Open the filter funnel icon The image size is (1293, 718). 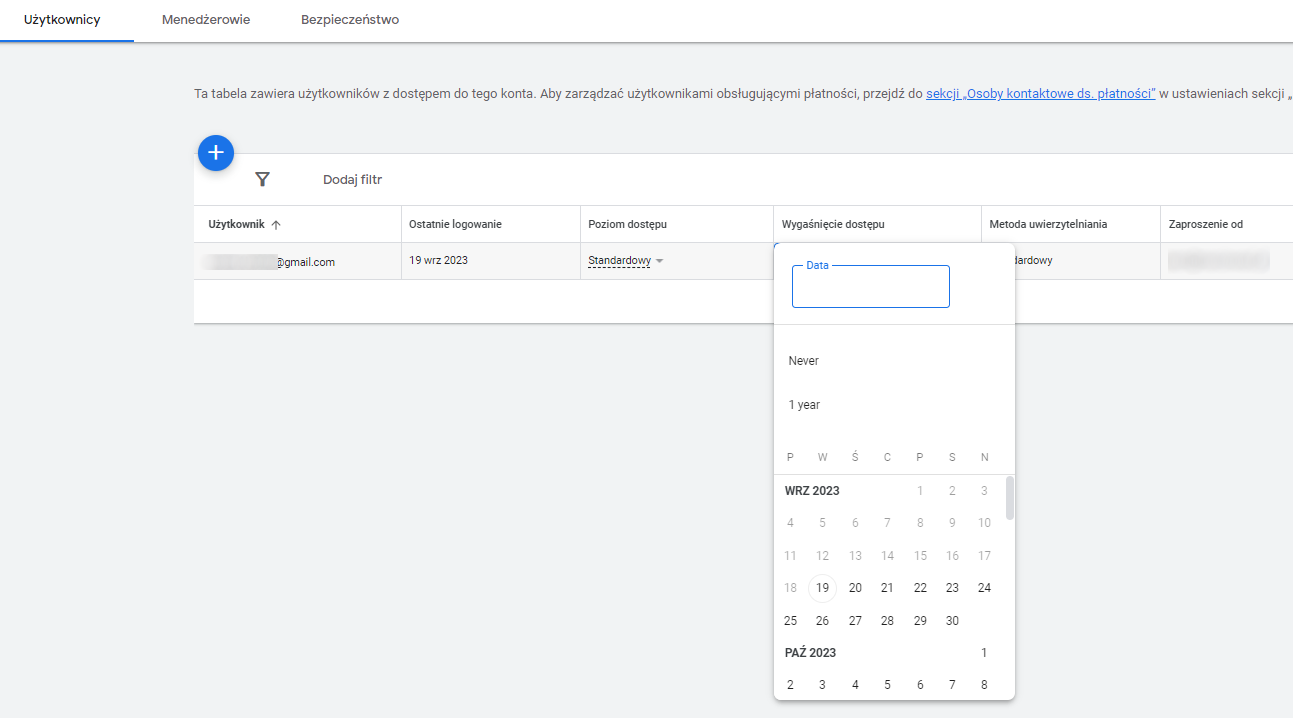(263, 179)
